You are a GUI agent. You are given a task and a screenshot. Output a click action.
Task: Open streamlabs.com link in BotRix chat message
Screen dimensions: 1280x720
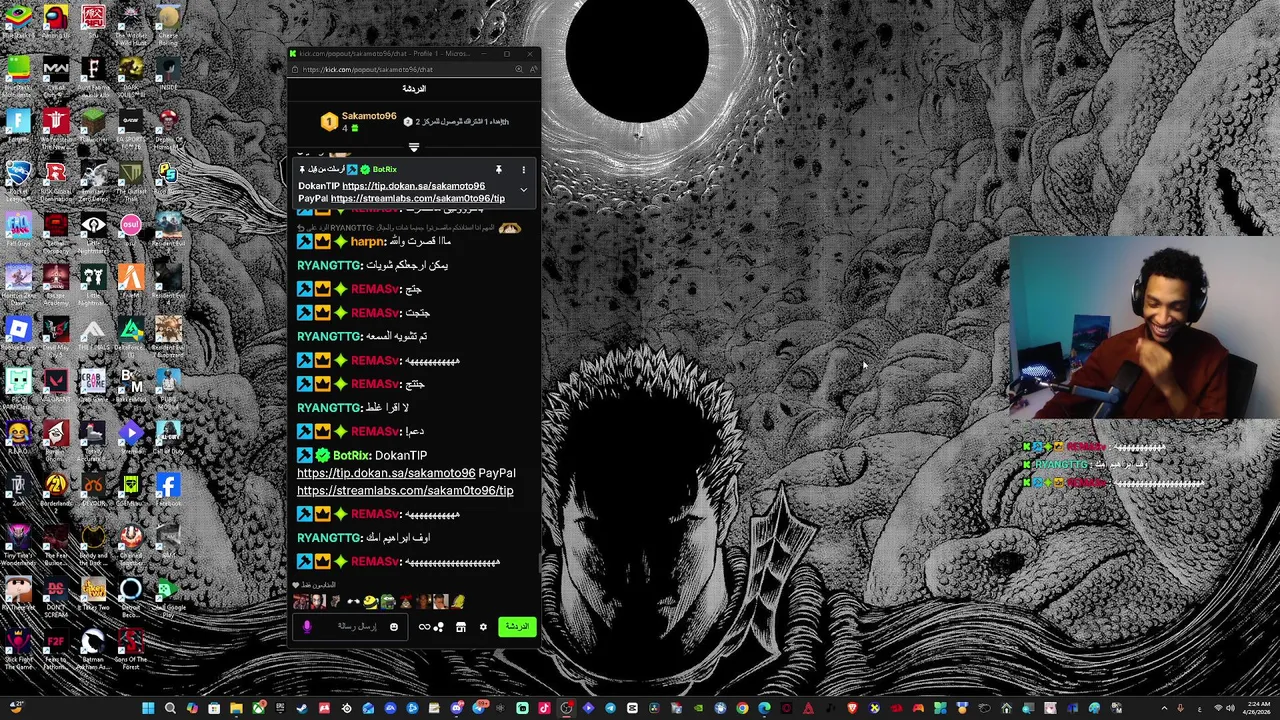coord(405,491)
